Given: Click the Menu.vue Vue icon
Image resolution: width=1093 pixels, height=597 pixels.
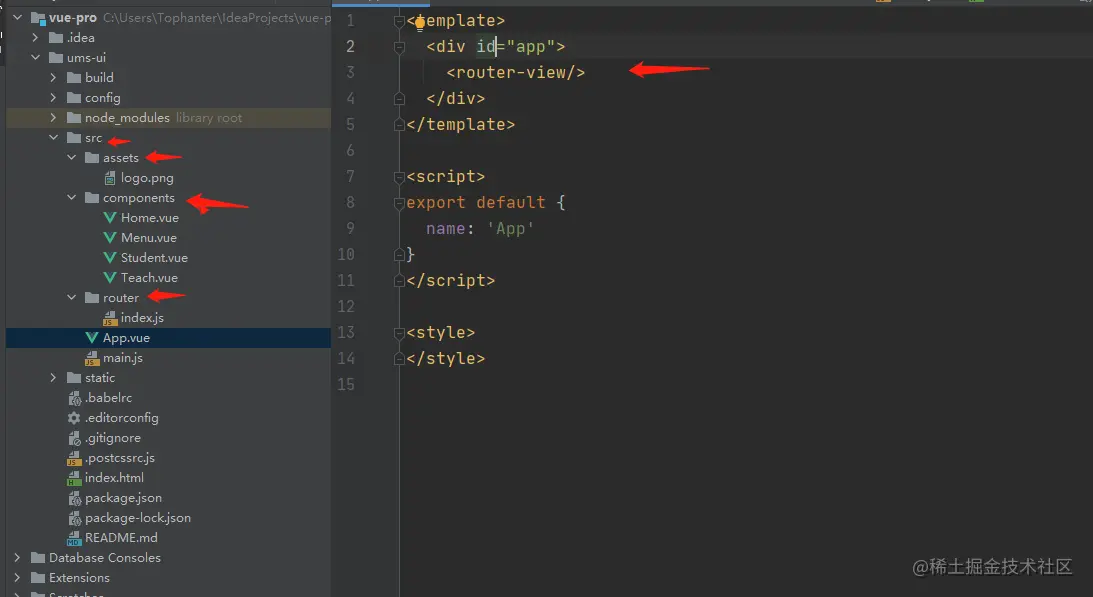Looking at the screenshot, I should (x=109, y=238).
